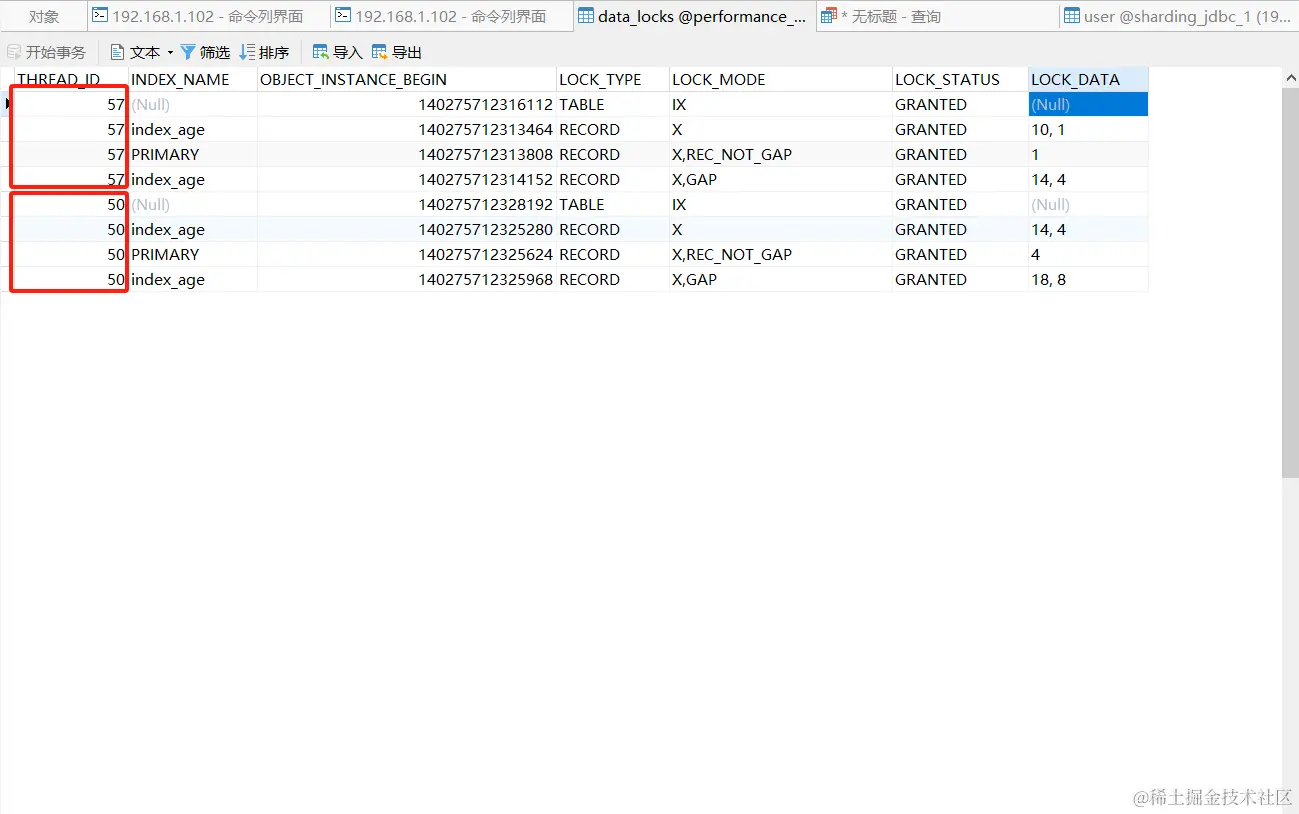This screenshot has height=814, width=1299.
Task: Switch to the 无标题 - 查询 tab
Action: coord(936,16)
